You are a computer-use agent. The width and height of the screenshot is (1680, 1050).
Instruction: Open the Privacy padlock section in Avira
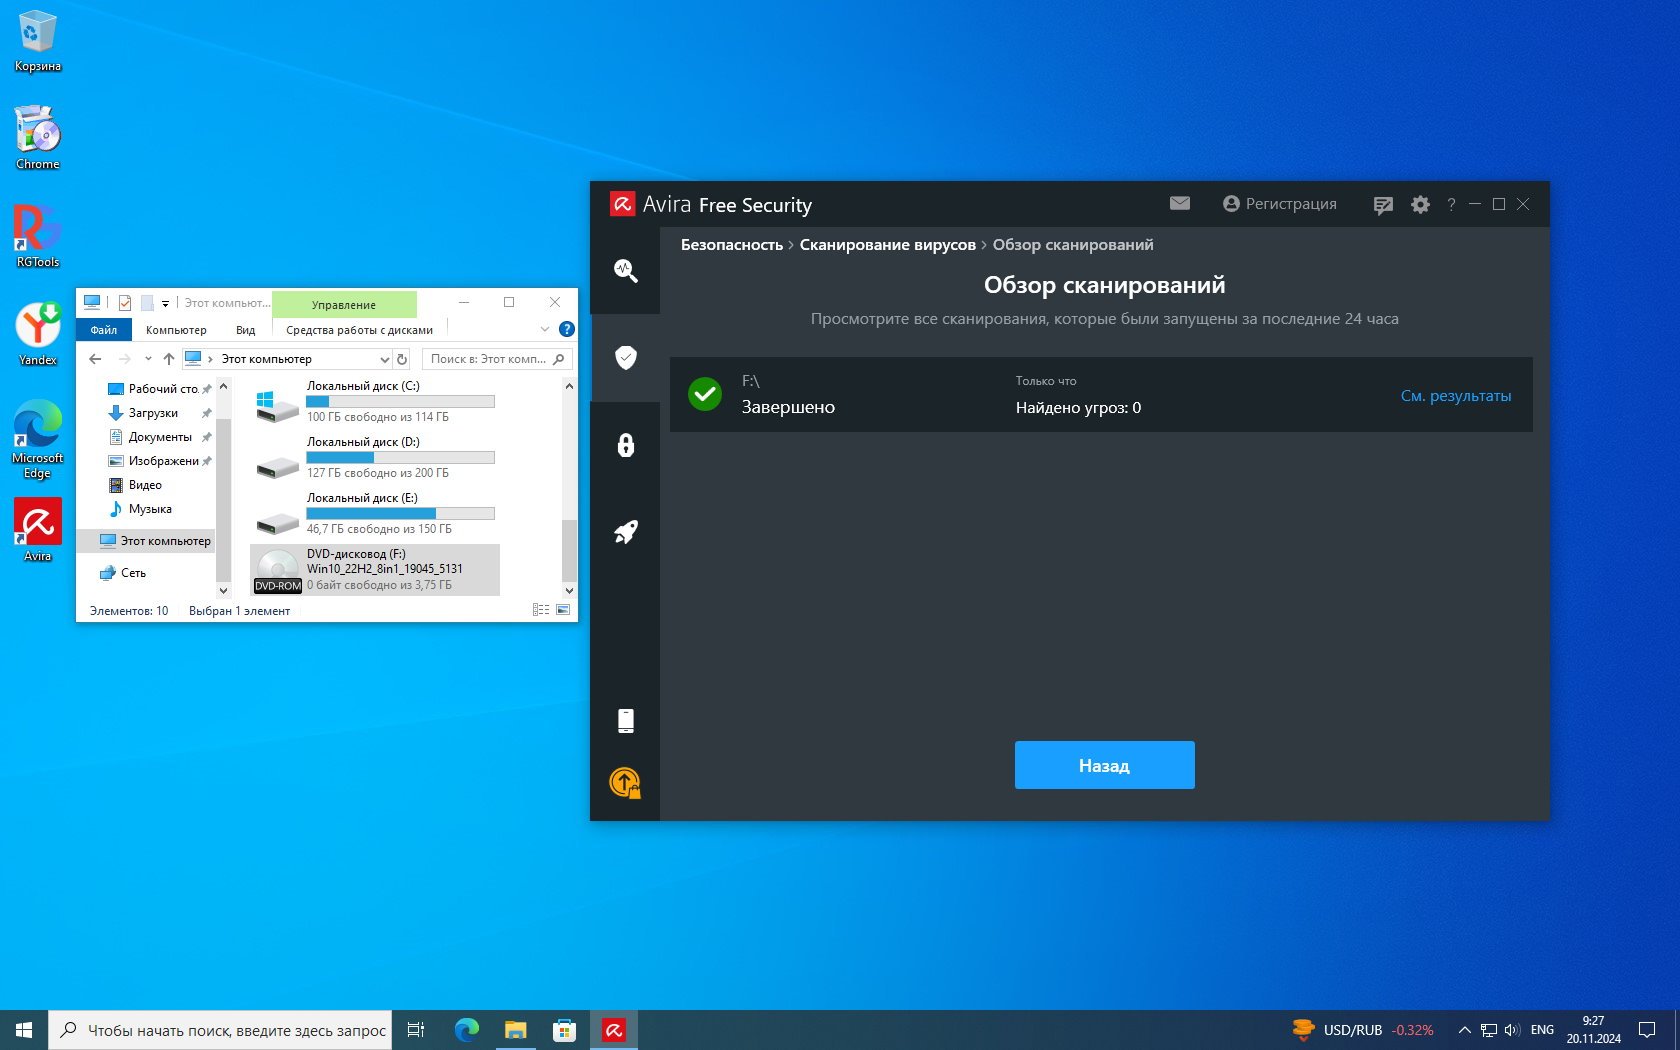[x=625, y=445]
